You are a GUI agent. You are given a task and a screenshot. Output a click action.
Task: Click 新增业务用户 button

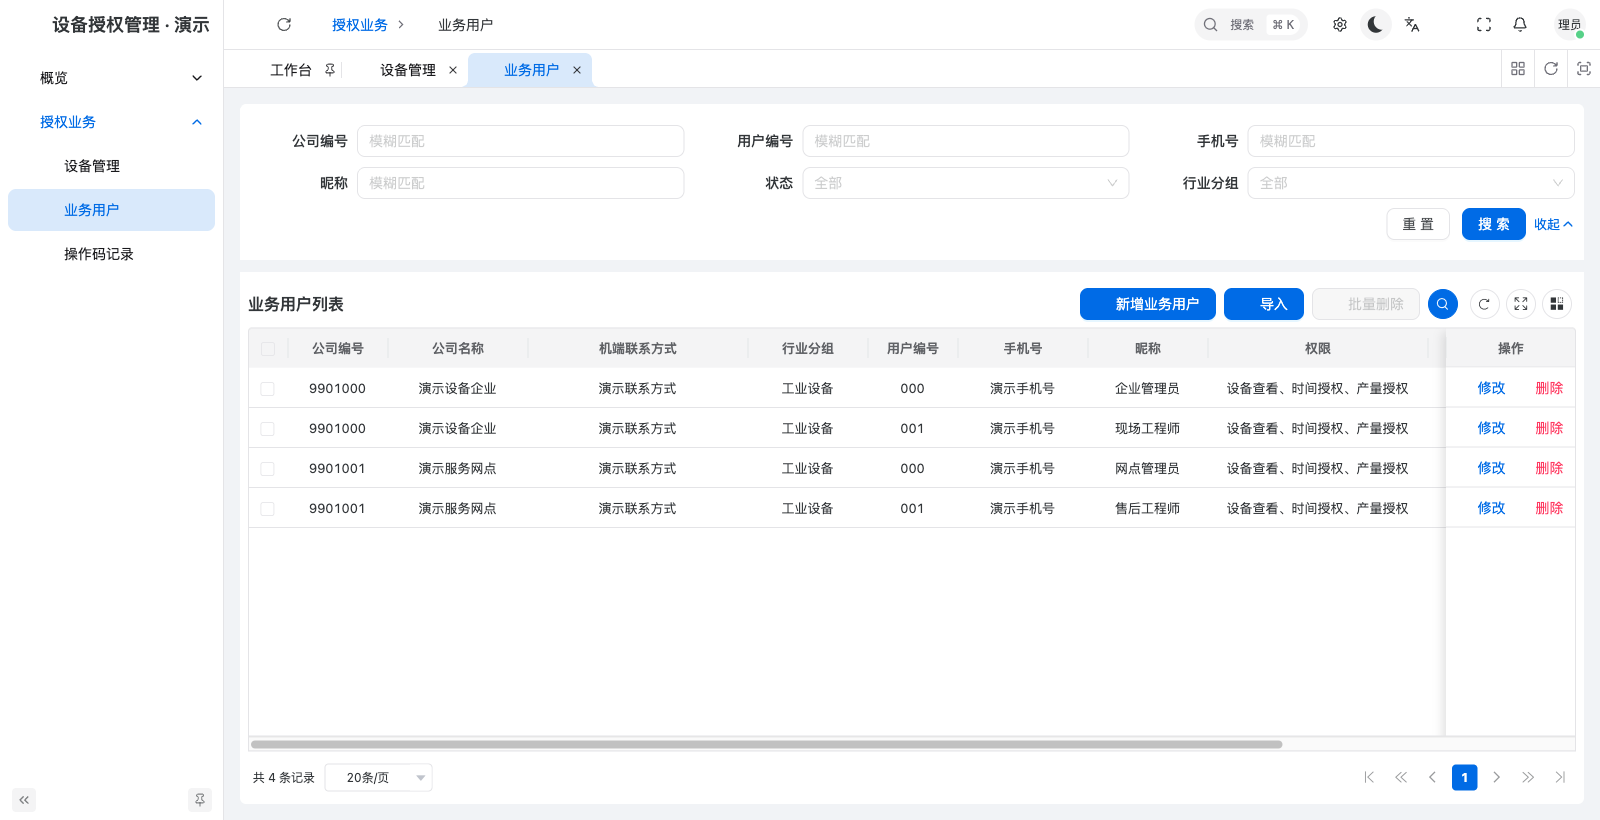point(1148,304)
